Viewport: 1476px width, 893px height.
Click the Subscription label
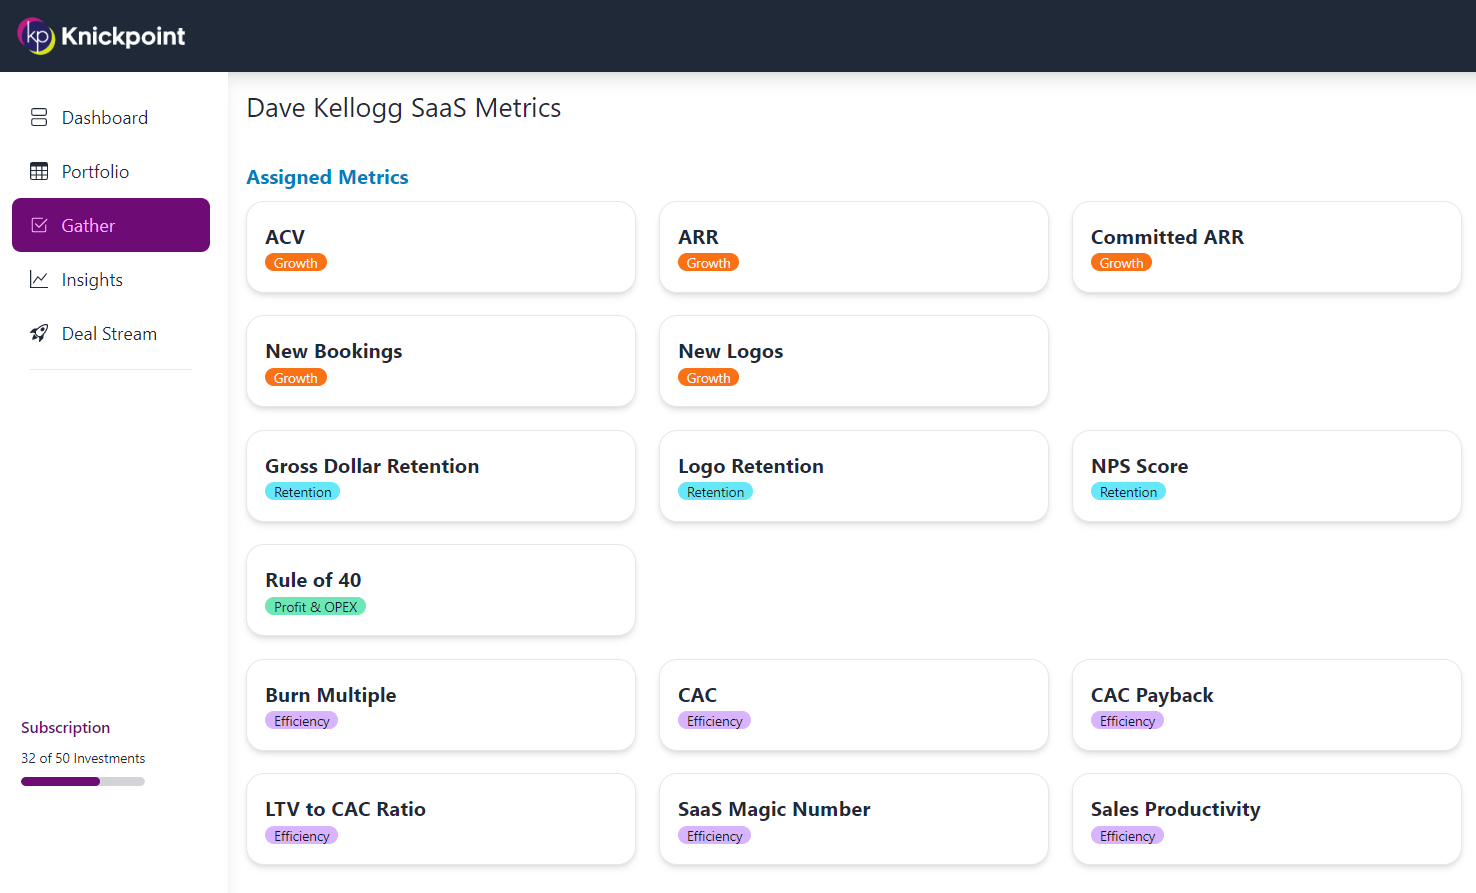point(65,727)
